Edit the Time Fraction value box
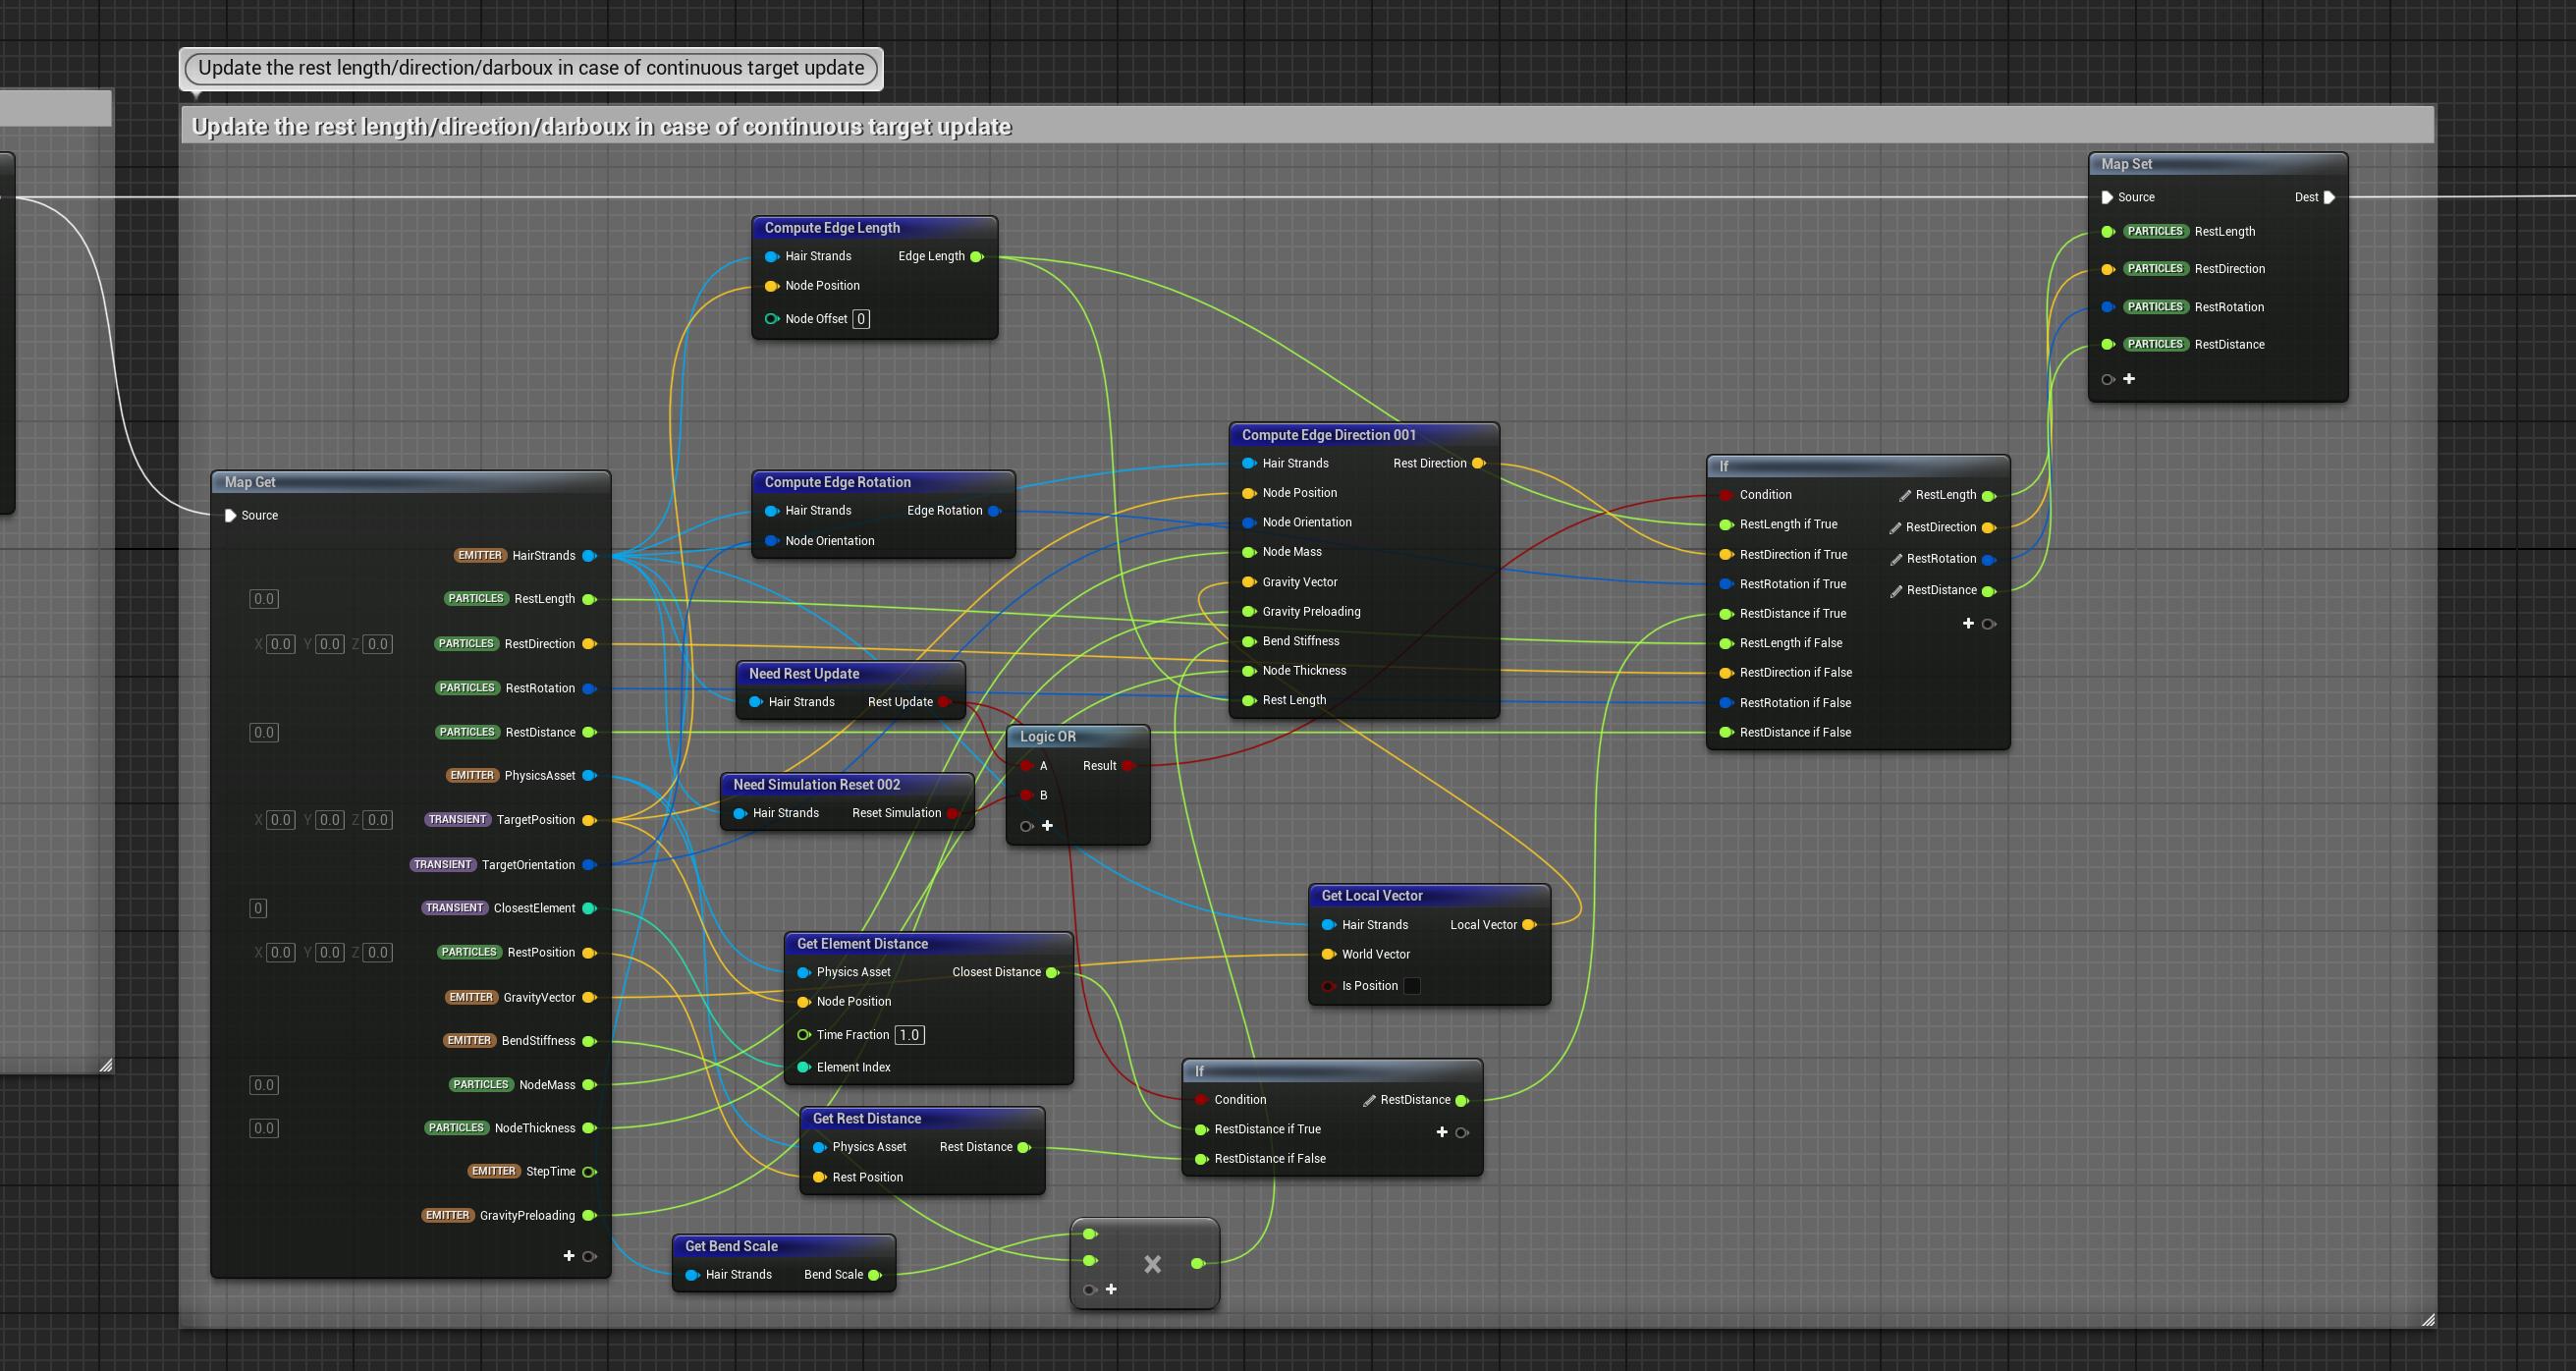2576x1371 pixels. click(908, 1035)
